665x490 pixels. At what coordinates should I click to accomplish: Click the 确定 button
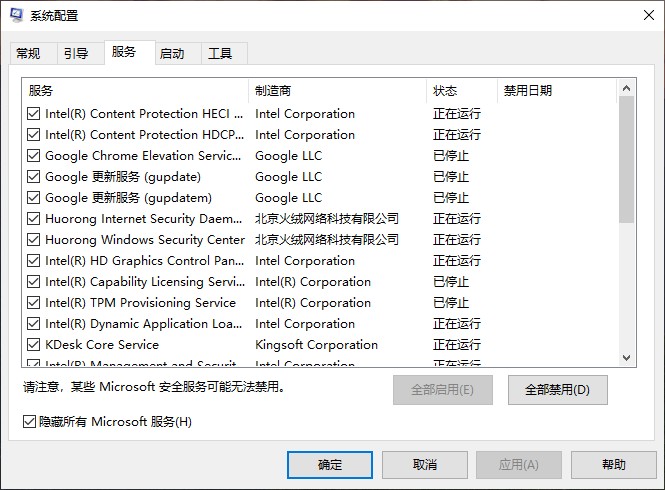[x=330, y=465]
